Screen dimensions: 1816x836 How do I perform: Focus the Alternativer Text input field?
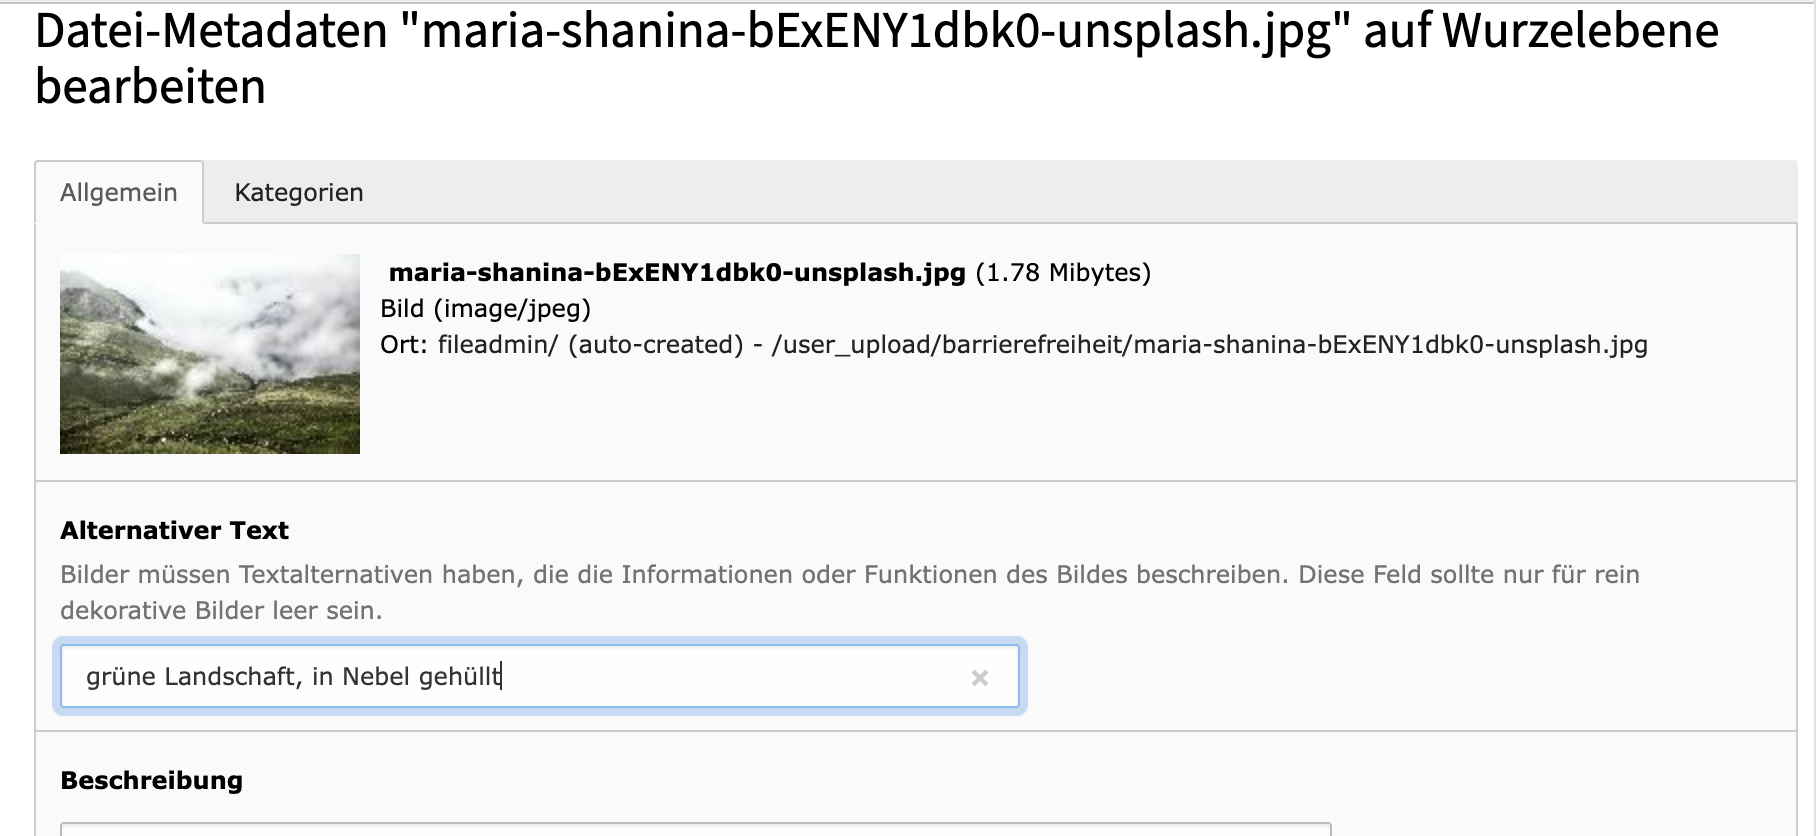[540, 677]
